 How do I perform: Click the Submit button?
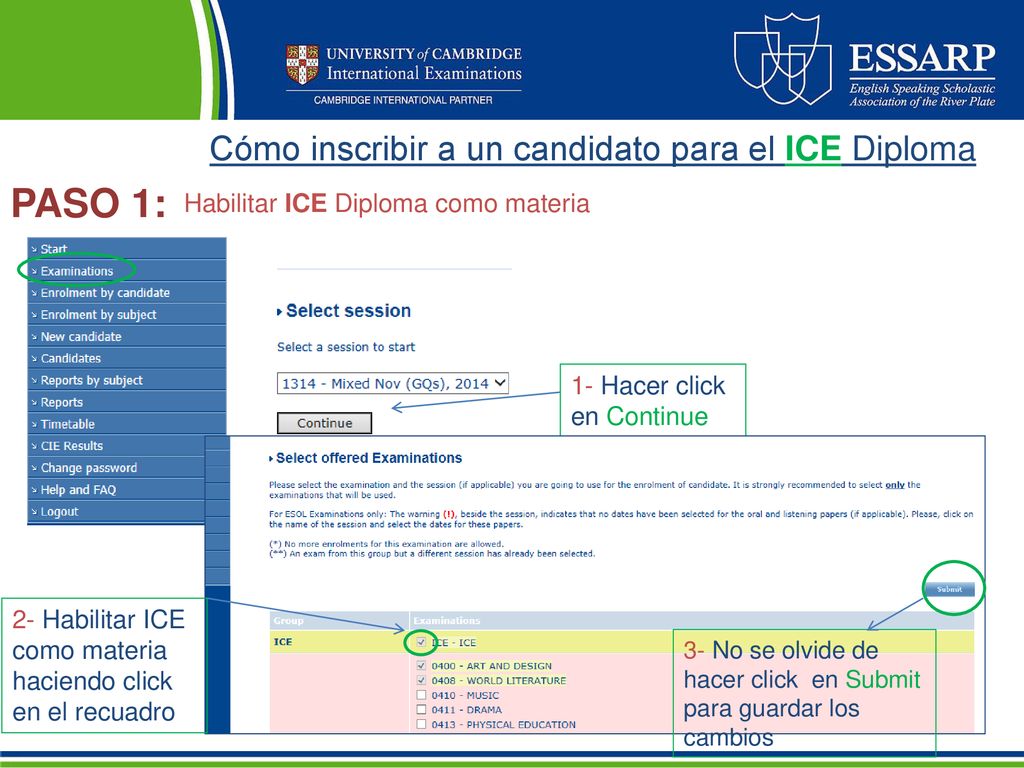click(950, 589)
